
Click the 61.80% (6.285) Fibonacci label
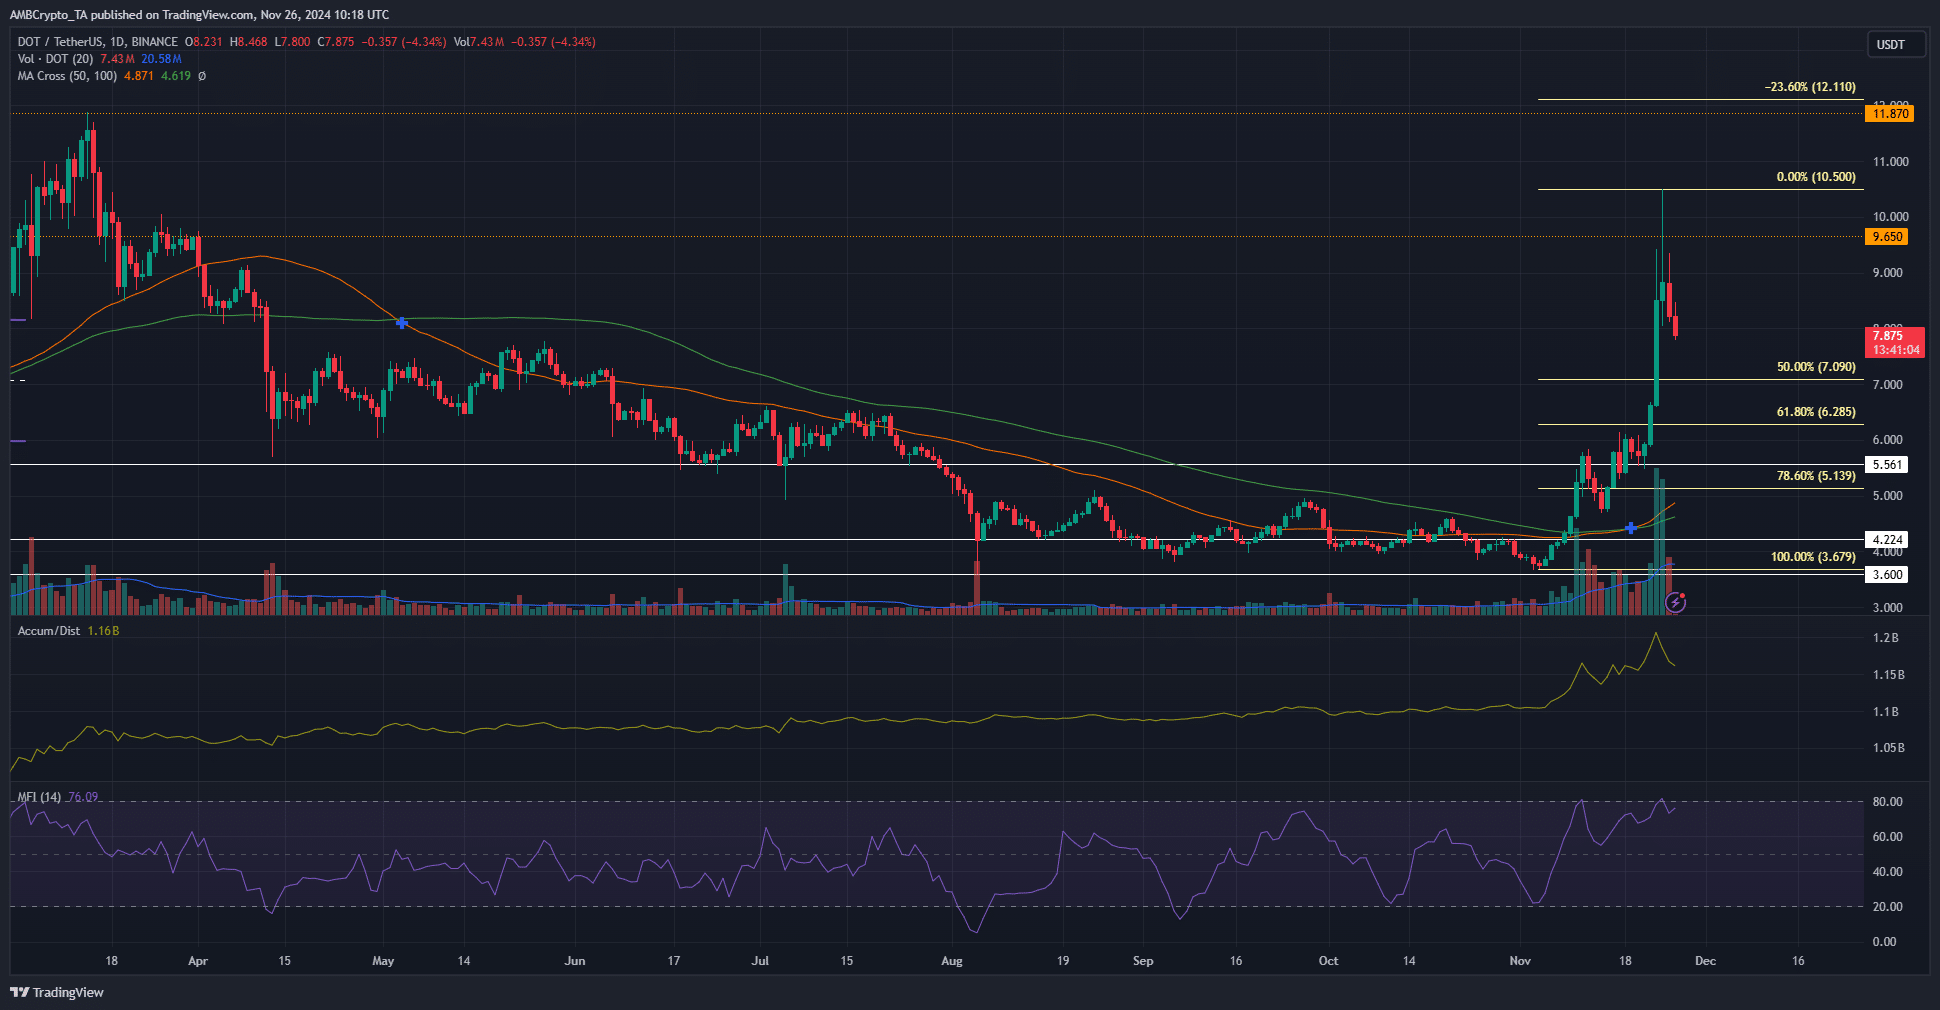point(1816,412)
